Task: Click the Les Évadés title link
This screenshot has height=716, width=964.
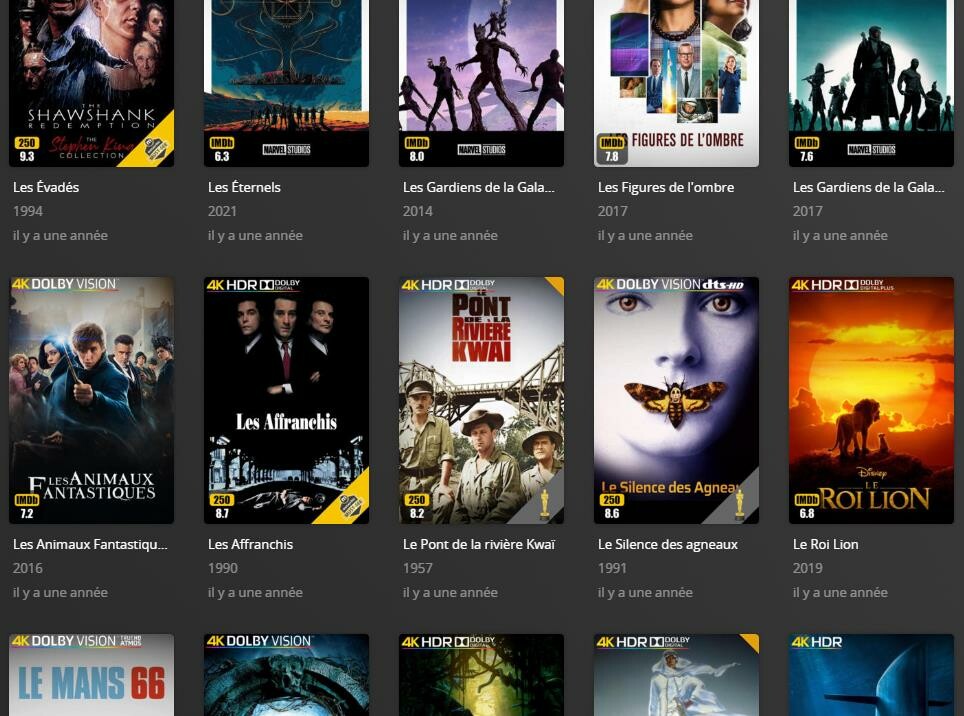Action: (46, 187)
